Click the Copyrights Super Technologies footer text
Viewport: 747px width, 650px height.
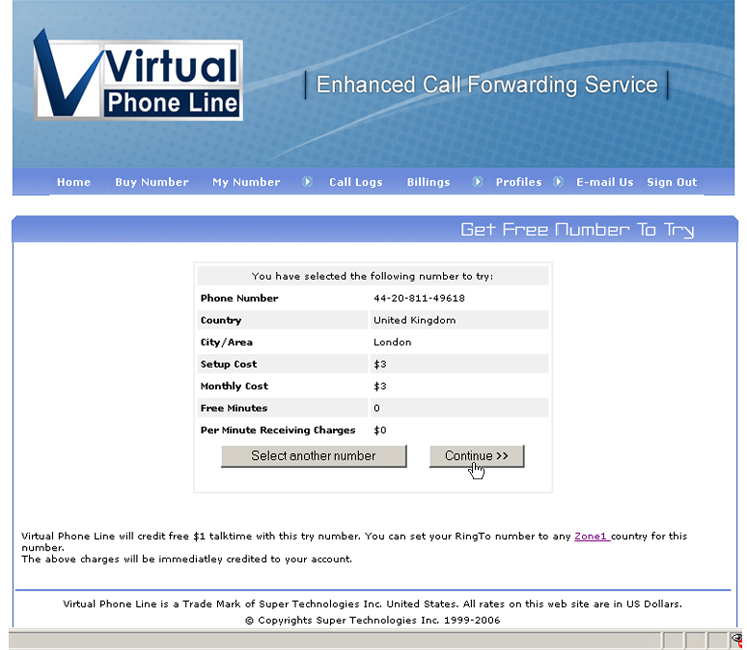(x=373, y=620)
